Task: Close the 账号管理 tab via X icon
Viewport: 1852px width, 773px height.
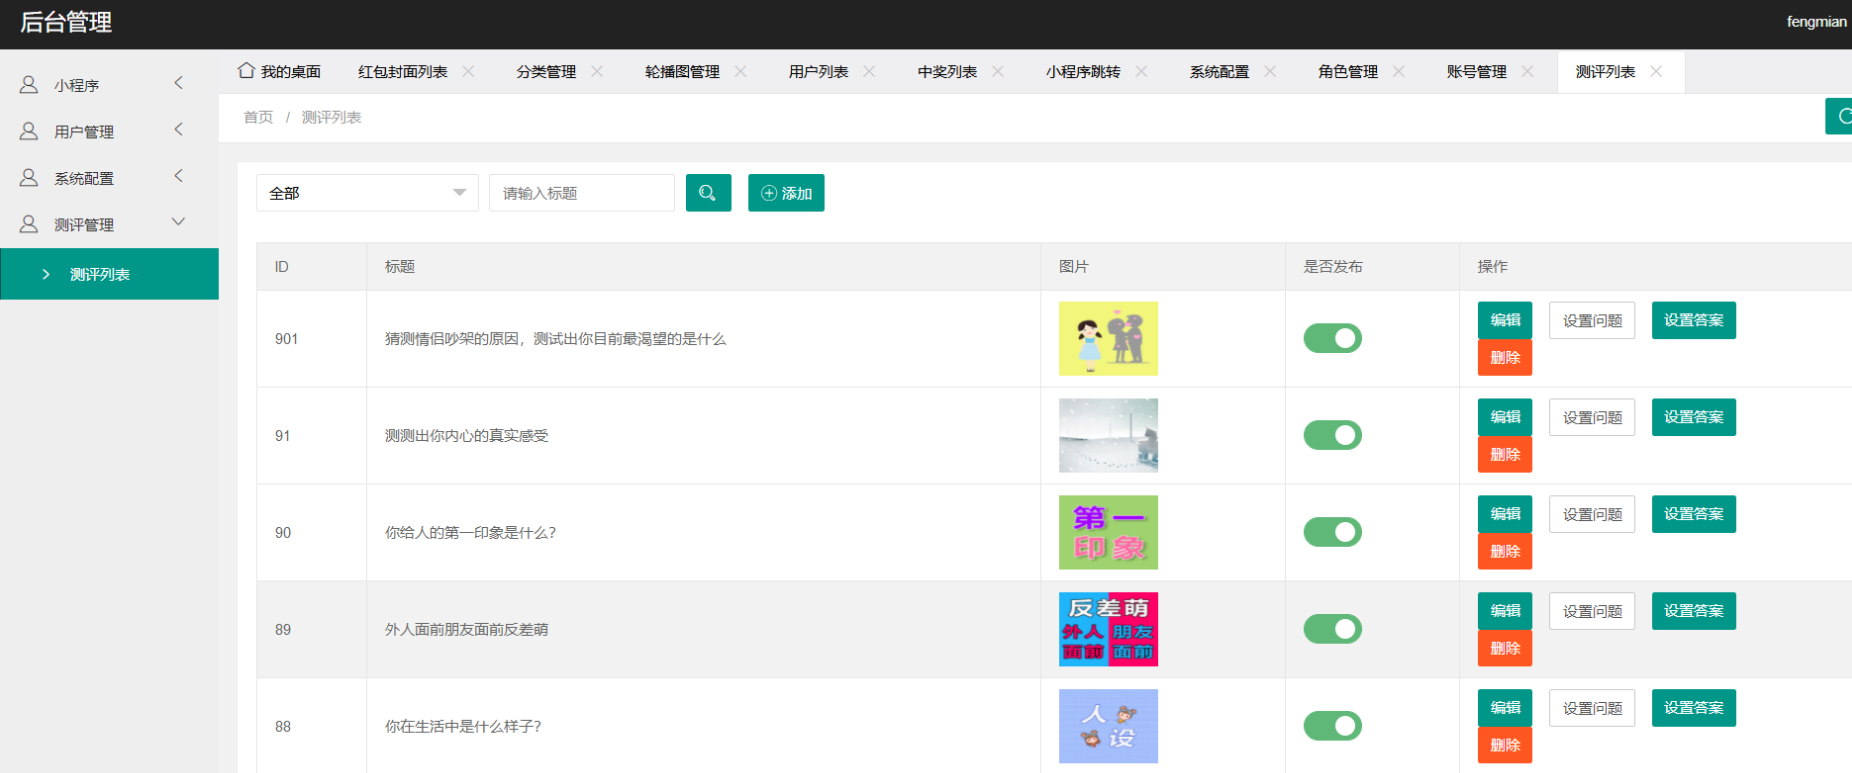Action: coord(1527,71)
